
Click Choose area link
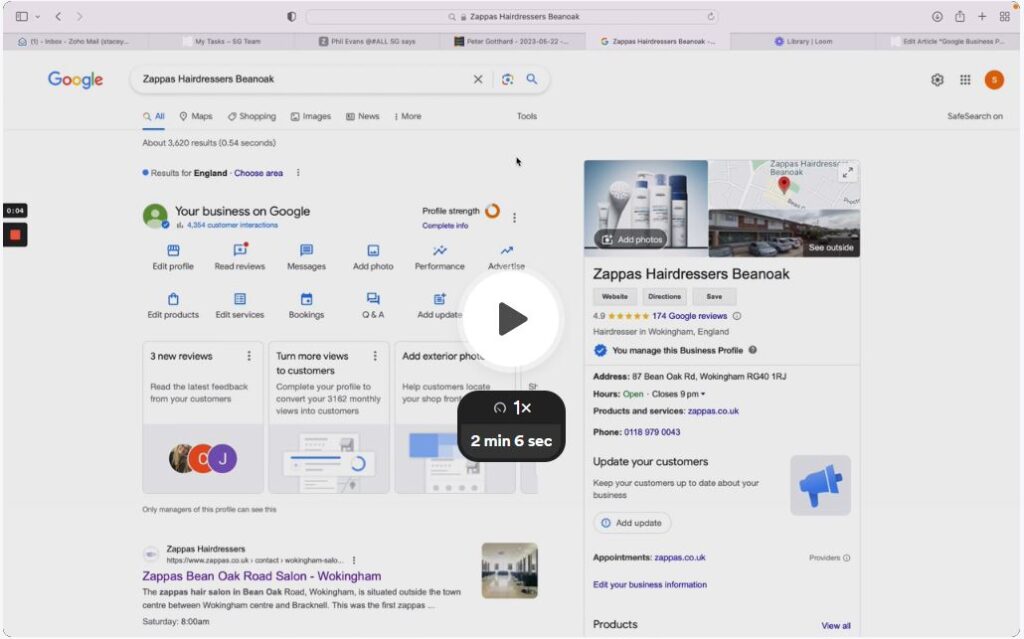[259, 173]
